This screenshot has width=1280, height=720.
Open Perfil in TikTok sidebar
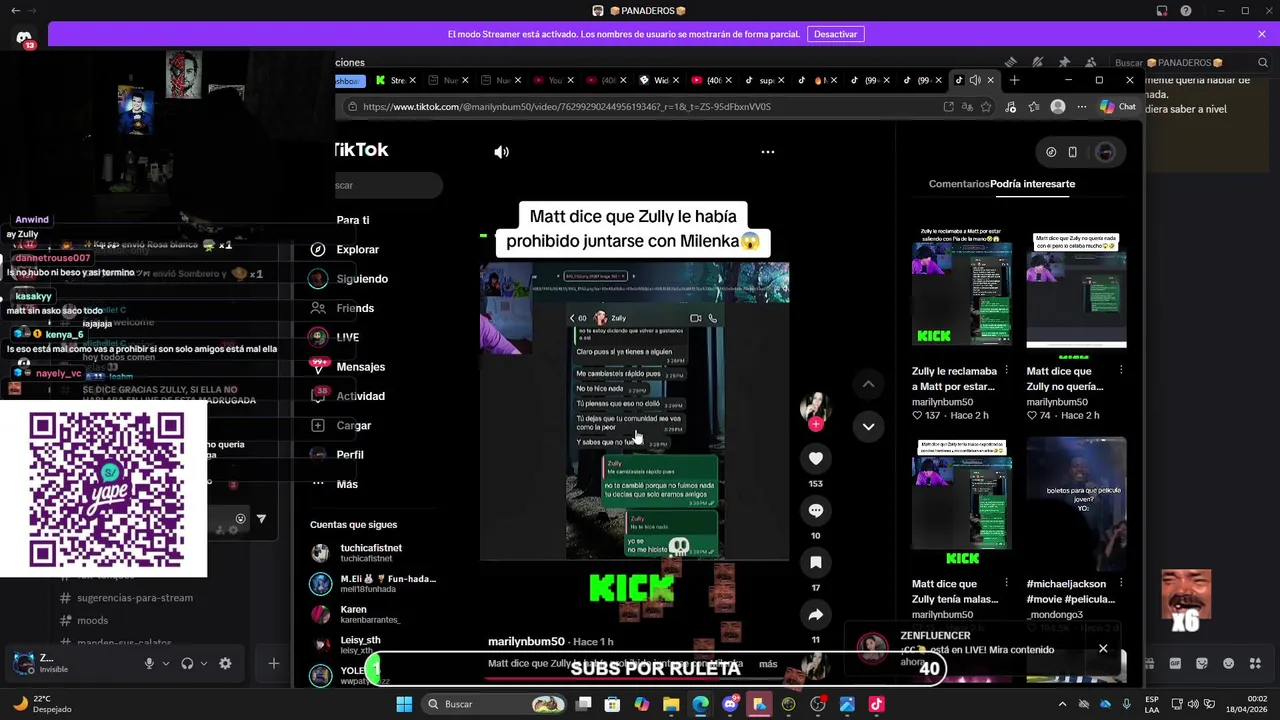pyautogui.click(x=338, y=454)
